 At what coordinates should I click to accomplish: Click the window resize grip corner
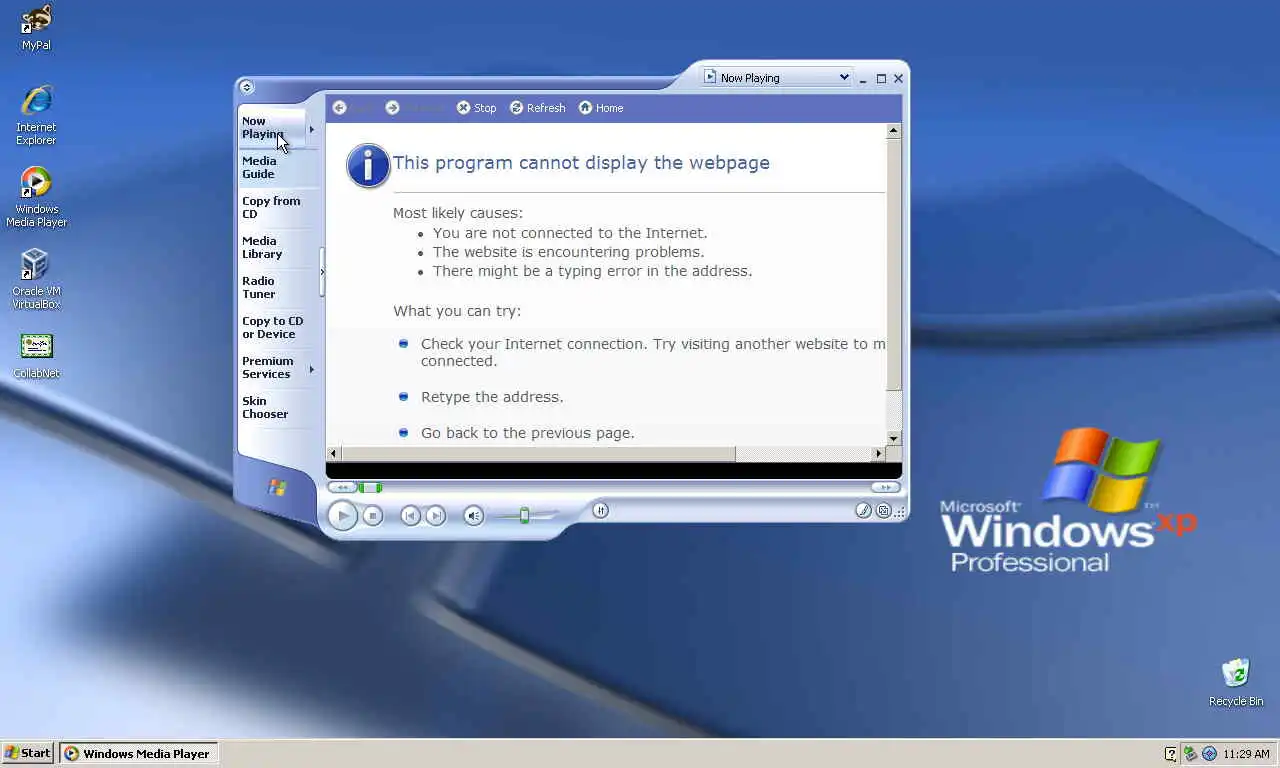coord(900,513)
